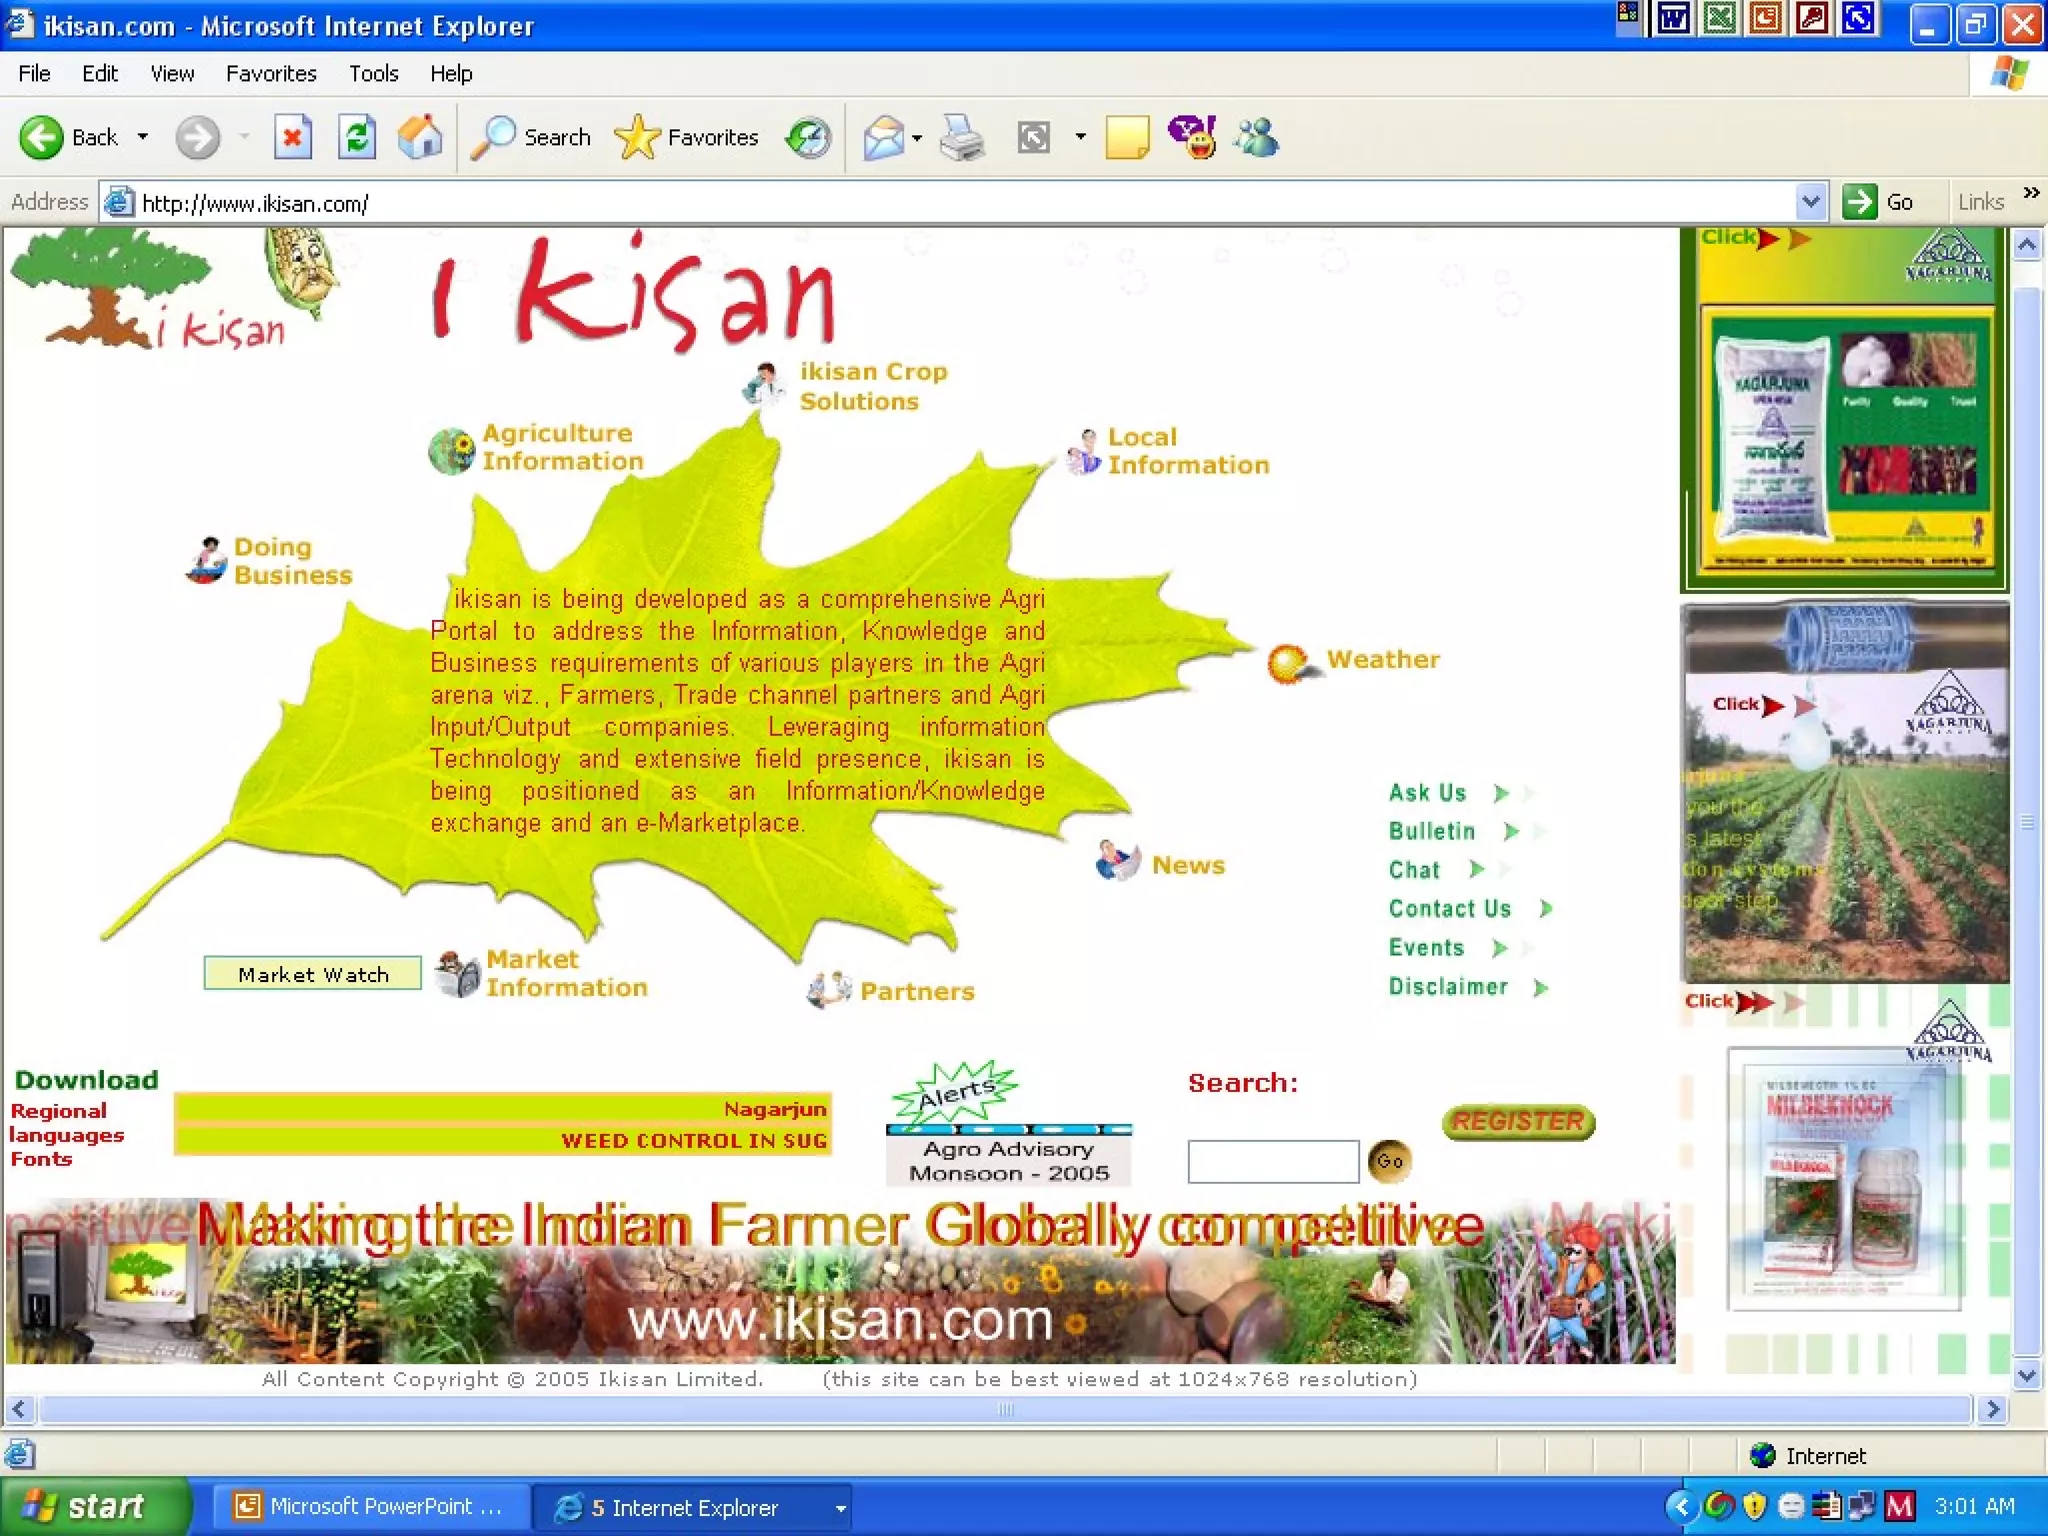Click the Refresh page toolbar icon
Viewport: 2048px width, 1536px height.
pos(357,137)
